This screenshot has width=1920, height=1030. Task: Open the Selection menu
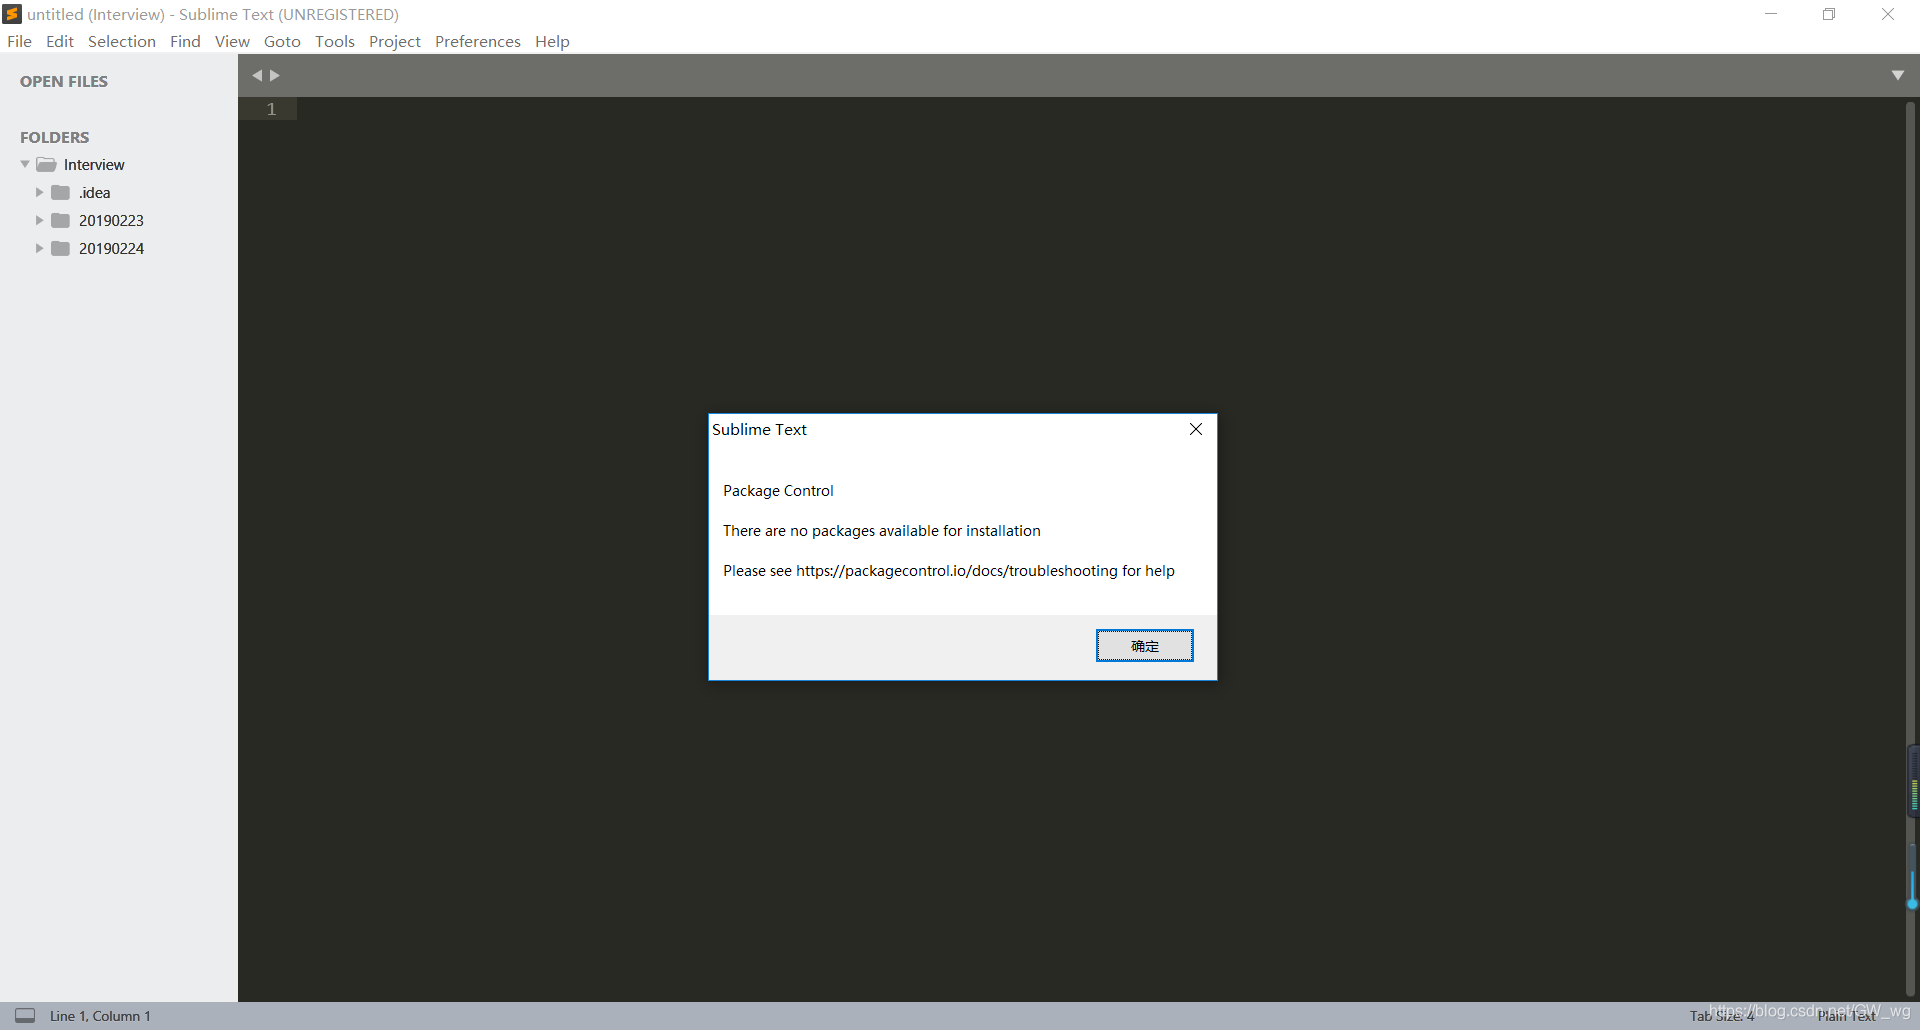[122, 41]
